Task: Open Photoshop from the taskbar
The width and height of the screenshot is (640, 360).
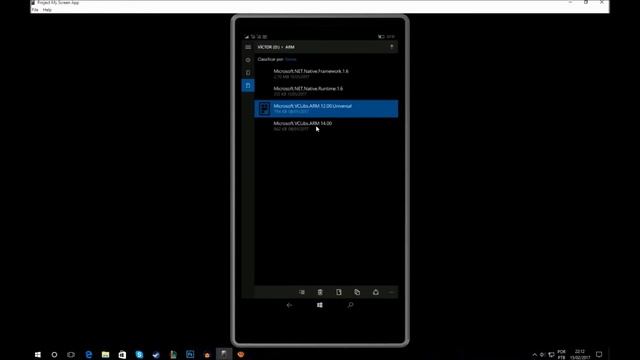Action: click(x=190, y=354)
